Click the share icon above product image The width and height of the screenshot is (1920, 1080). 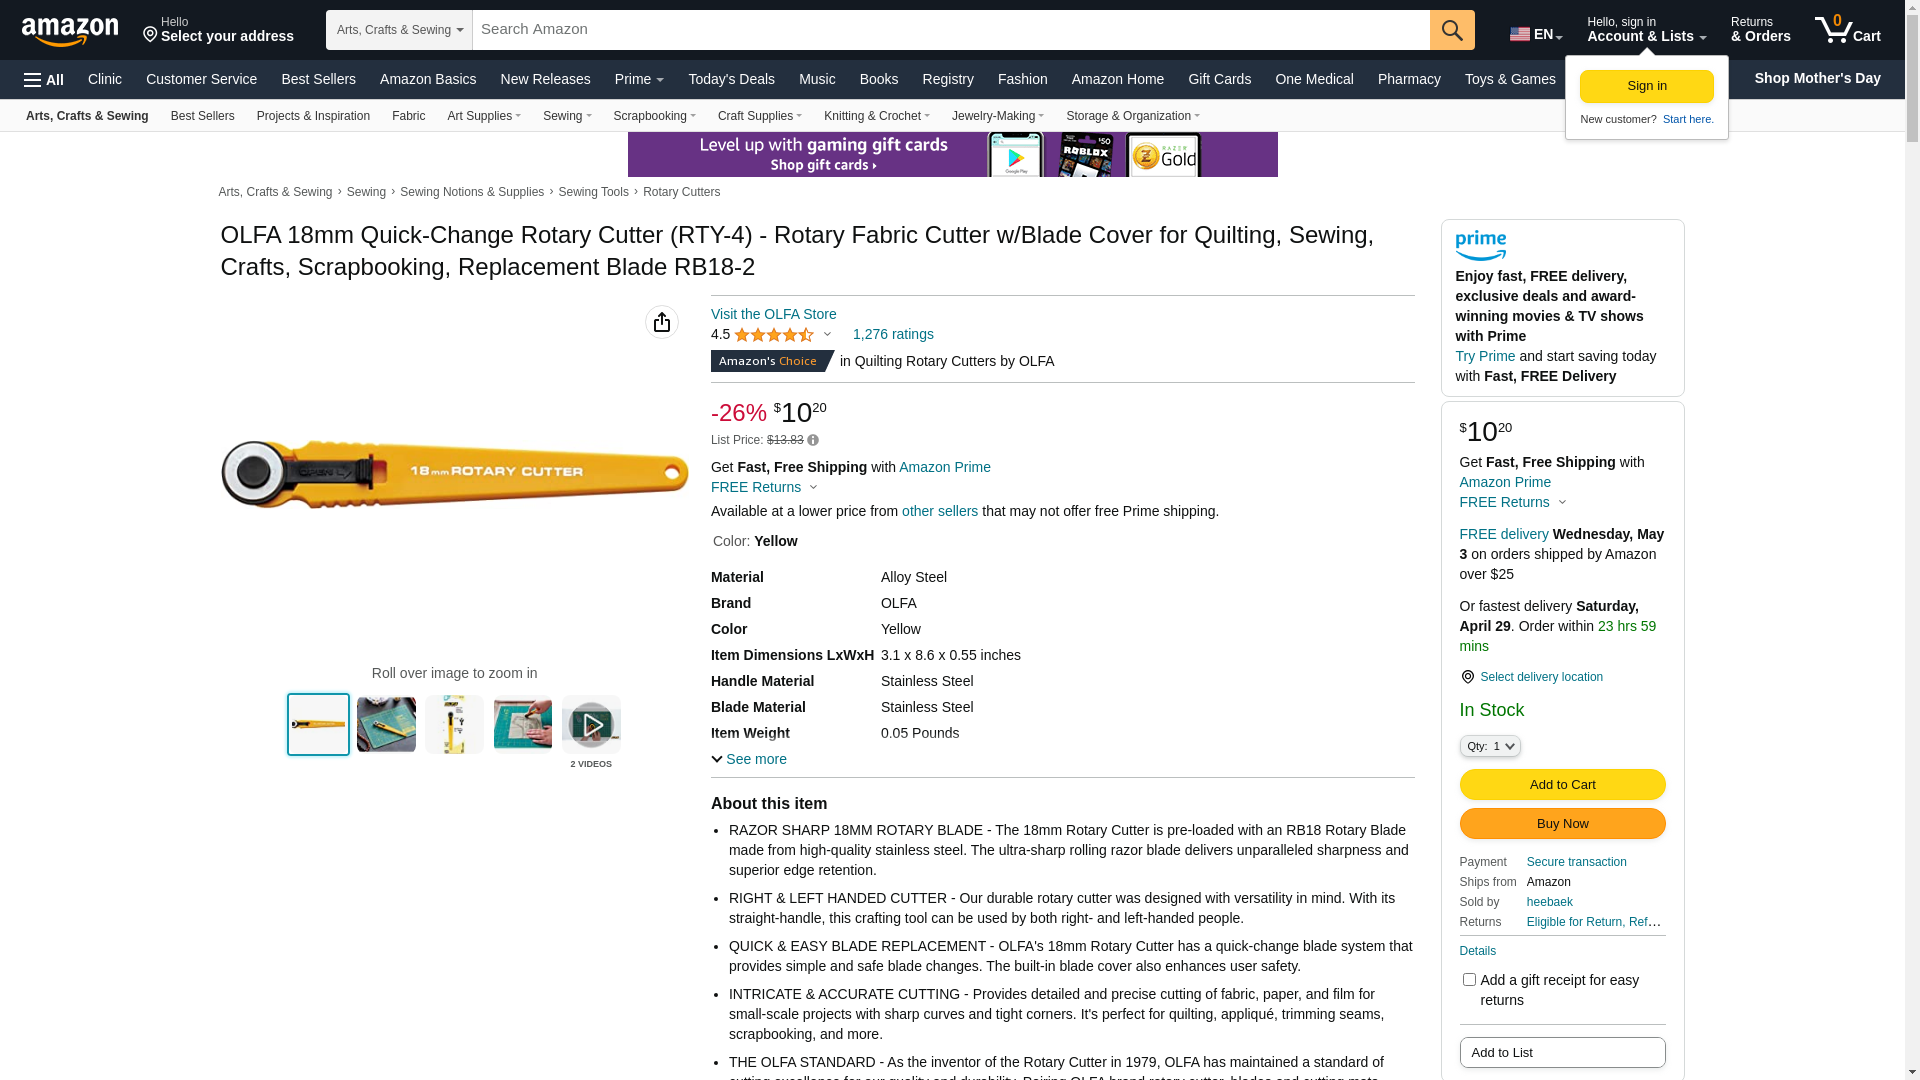(x=662, y=322)
